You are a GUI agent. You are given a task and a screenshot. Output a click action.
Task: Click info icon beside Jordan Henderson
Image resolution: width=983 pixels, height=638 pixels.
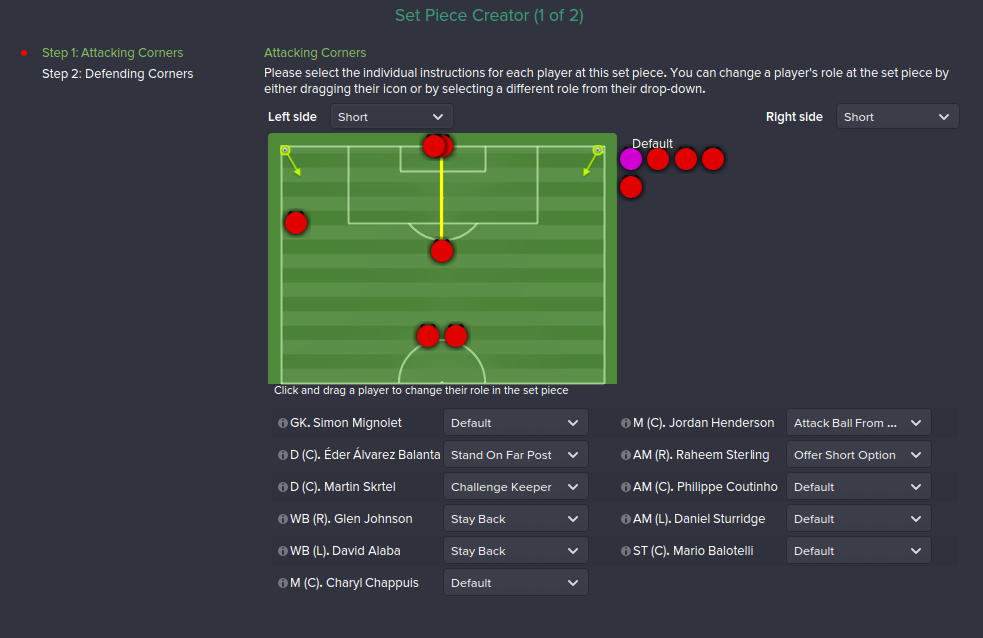626,423
